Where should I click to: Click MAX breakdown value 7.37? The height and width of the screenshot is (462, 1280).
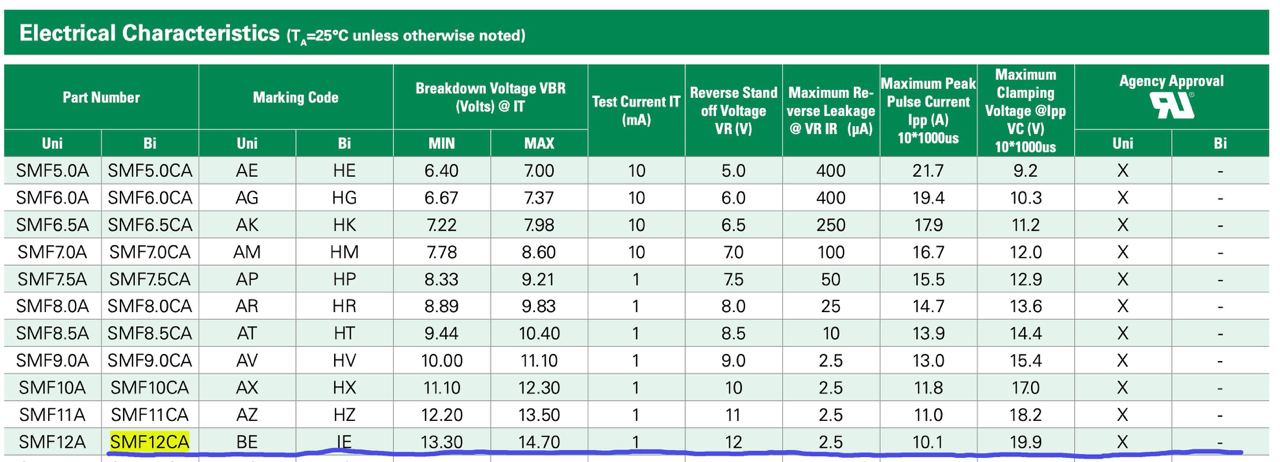point(539,198)
